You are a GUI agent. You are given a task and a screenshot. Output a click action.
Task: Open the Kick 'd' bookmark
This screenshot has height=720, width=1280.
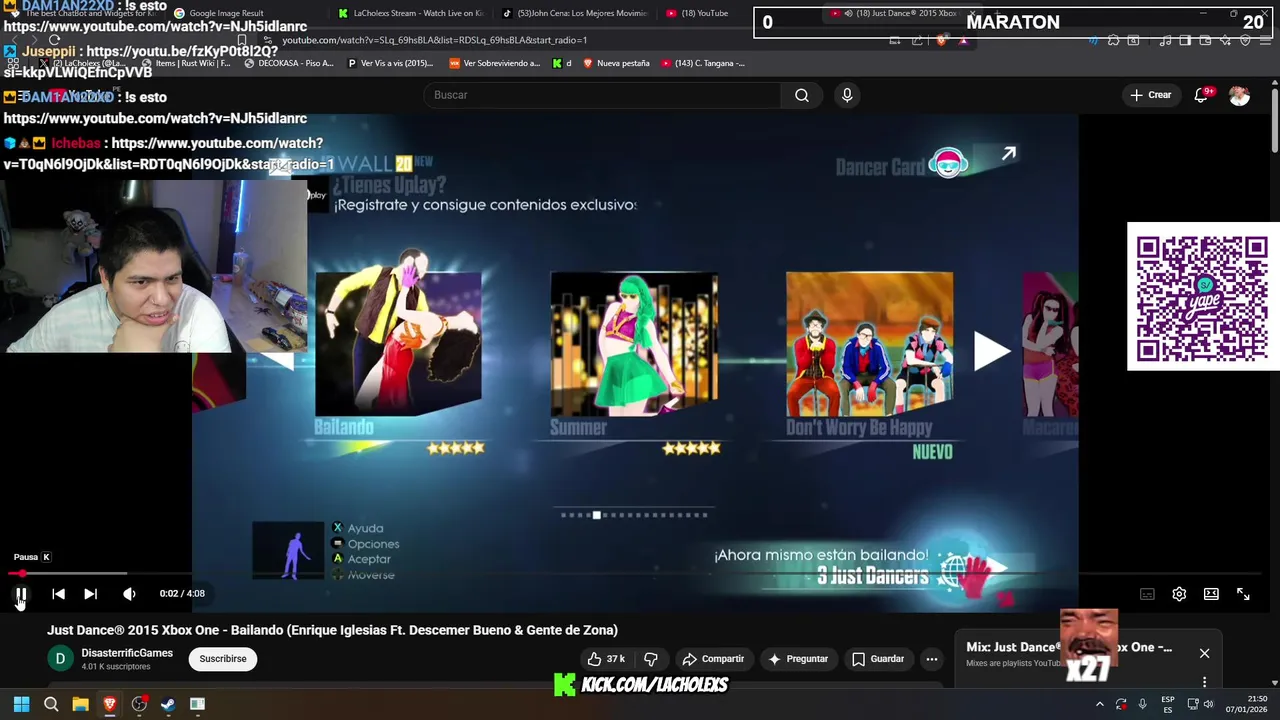[562, 63]
